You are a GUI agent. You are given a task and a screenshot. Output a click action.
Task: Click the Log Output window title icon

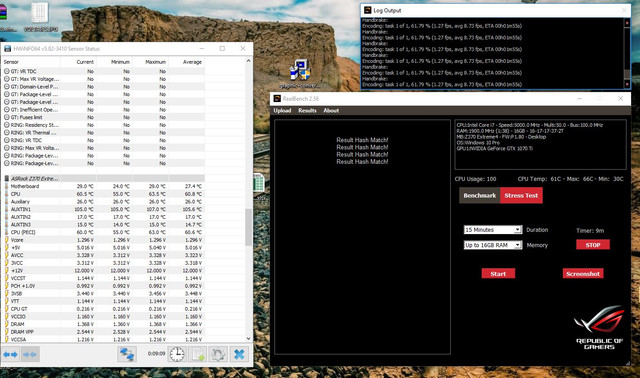coord(367,10)
